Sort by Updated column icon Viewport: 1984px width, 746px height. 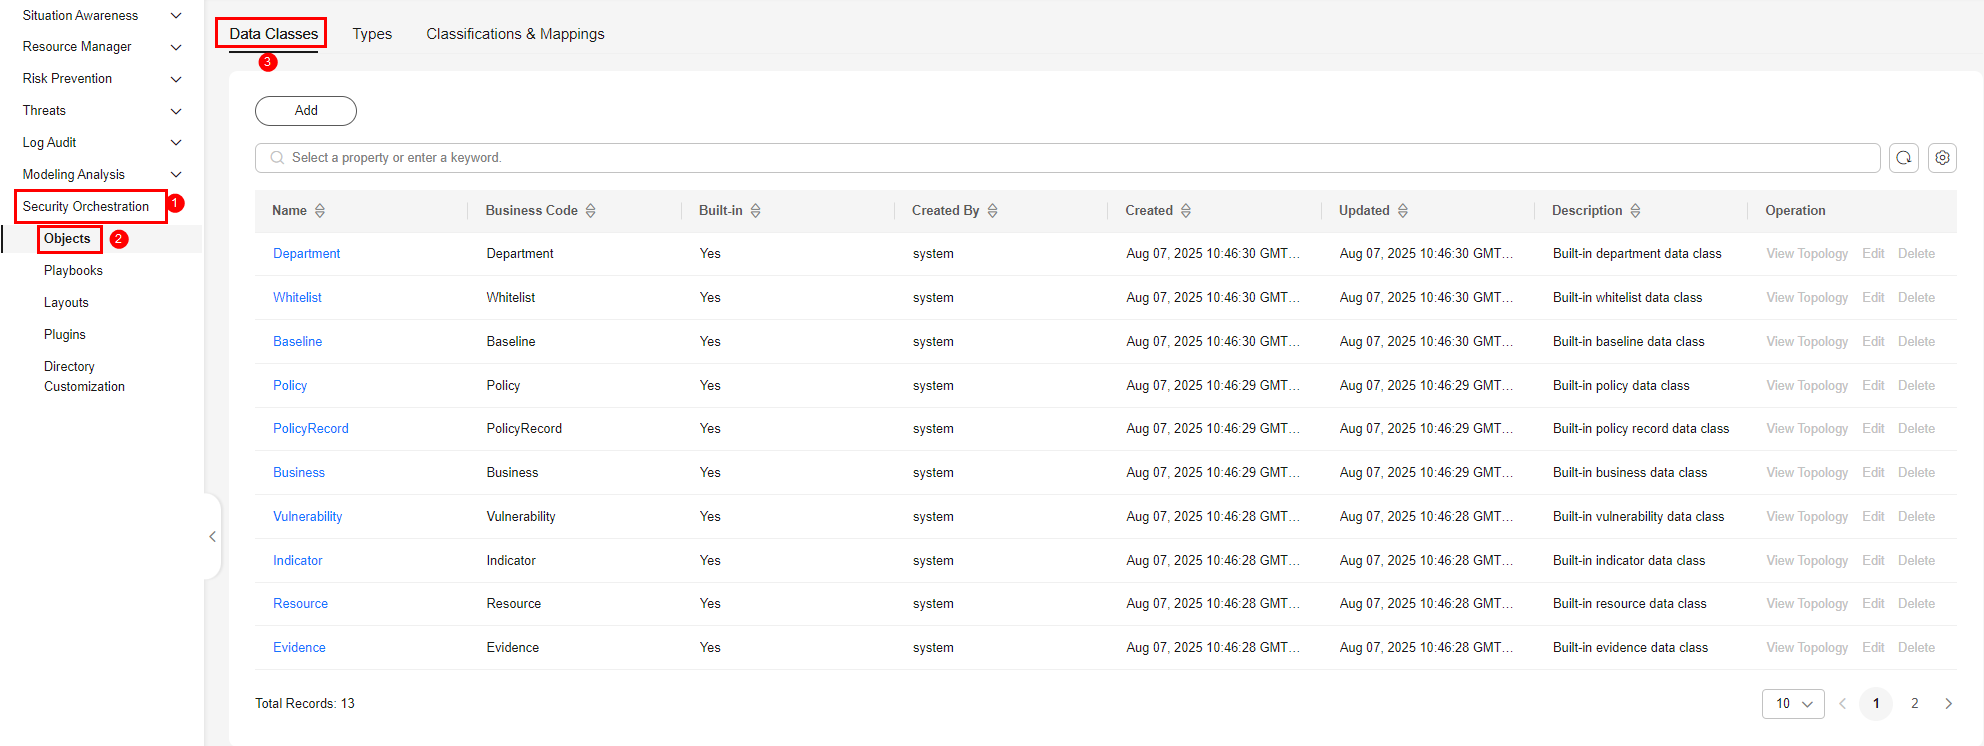(1403, 211)
